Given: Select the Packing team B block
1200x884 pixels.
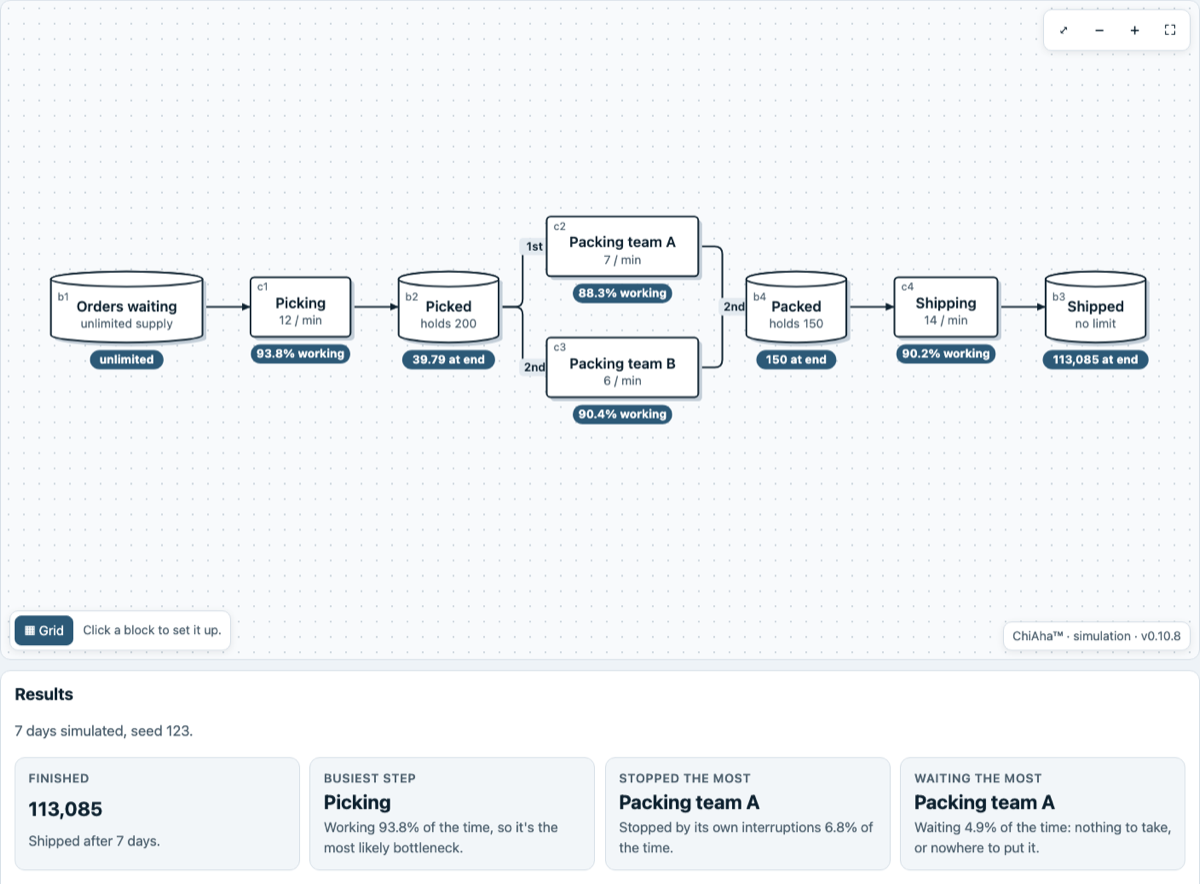Looking at the screenshot, I should [622, 368].
